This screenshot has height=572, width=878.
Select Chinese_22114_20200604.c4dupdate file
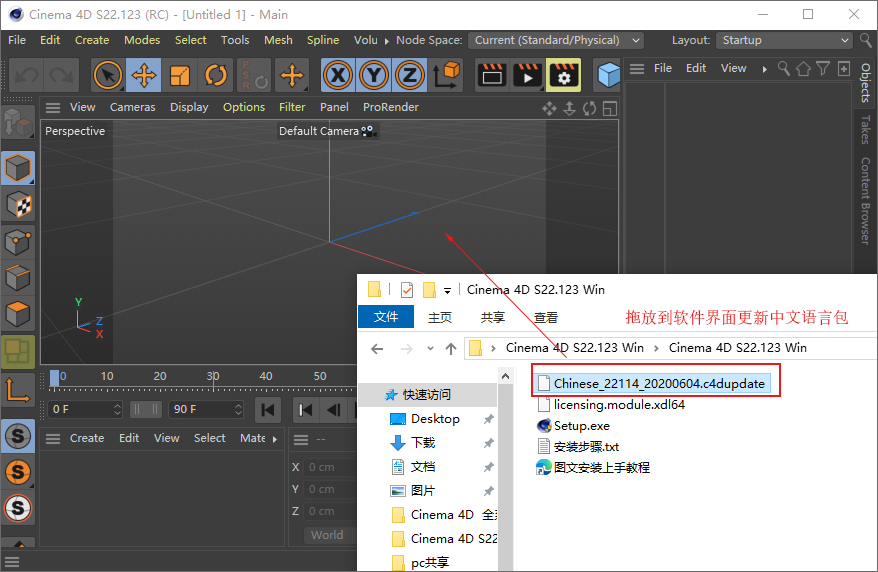[x=659, y=383]
